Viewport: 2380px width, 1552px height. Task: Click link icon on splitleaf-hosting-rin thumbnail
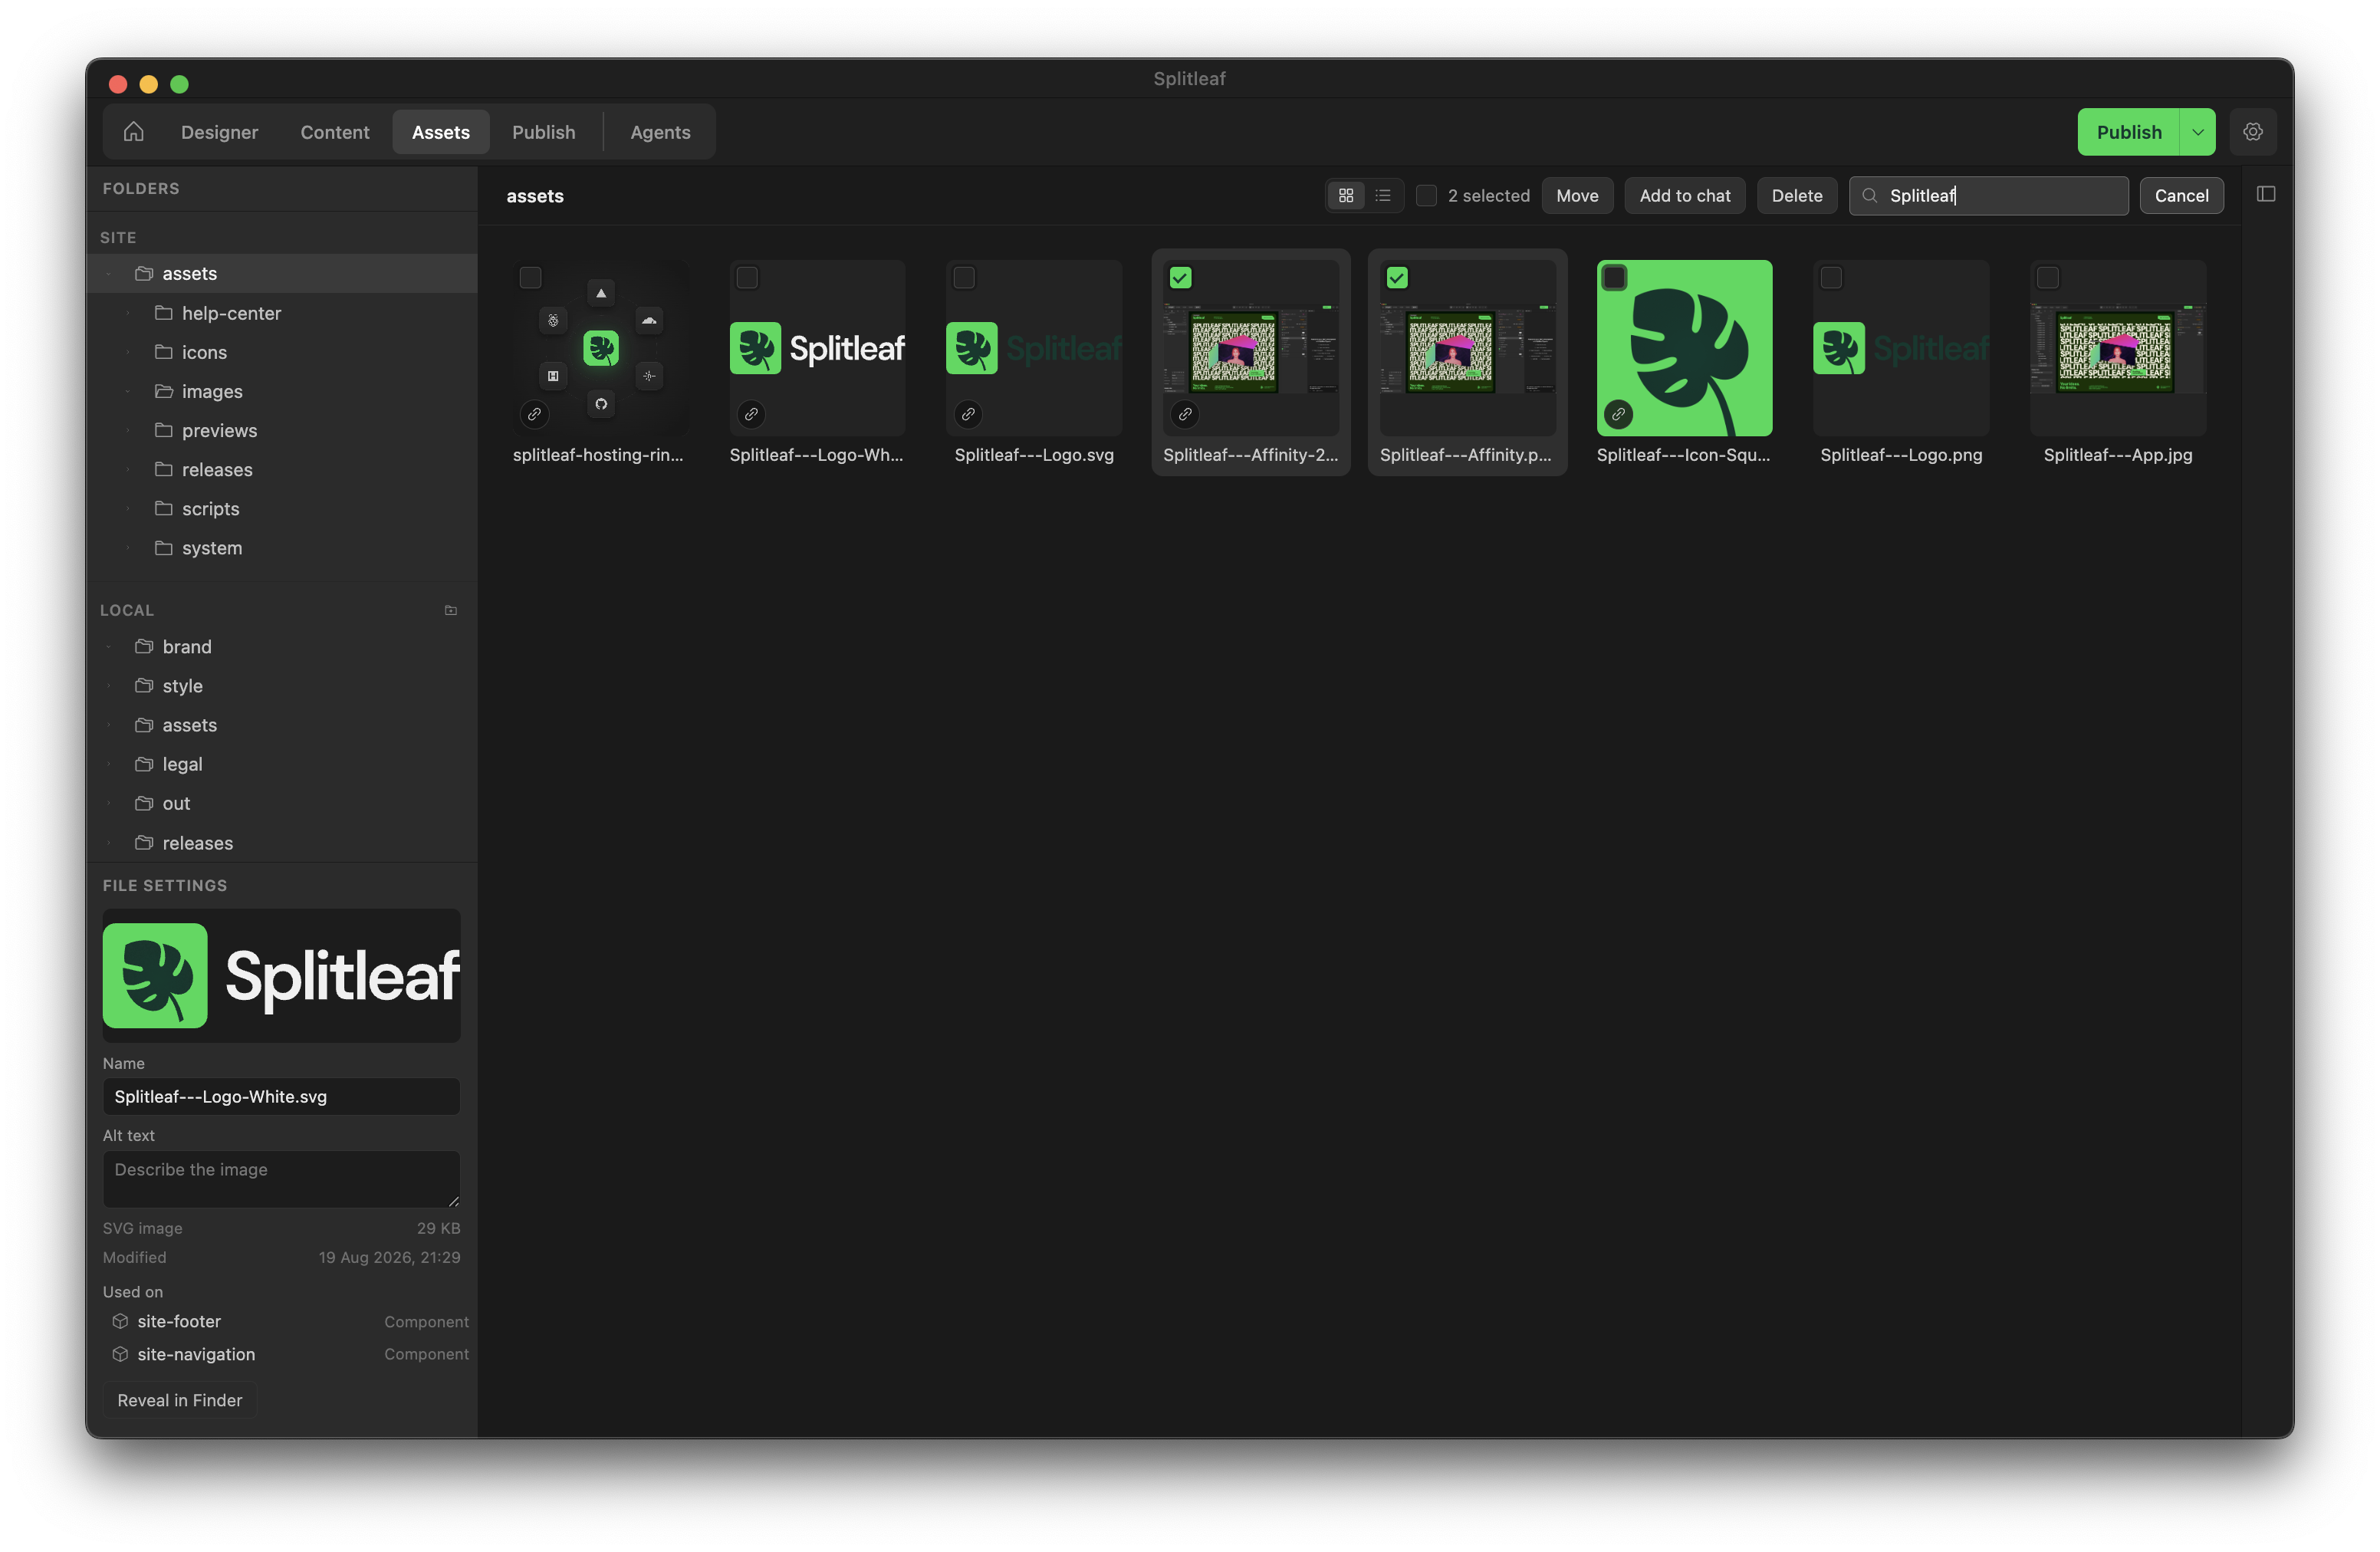click(x=535, y=414)
